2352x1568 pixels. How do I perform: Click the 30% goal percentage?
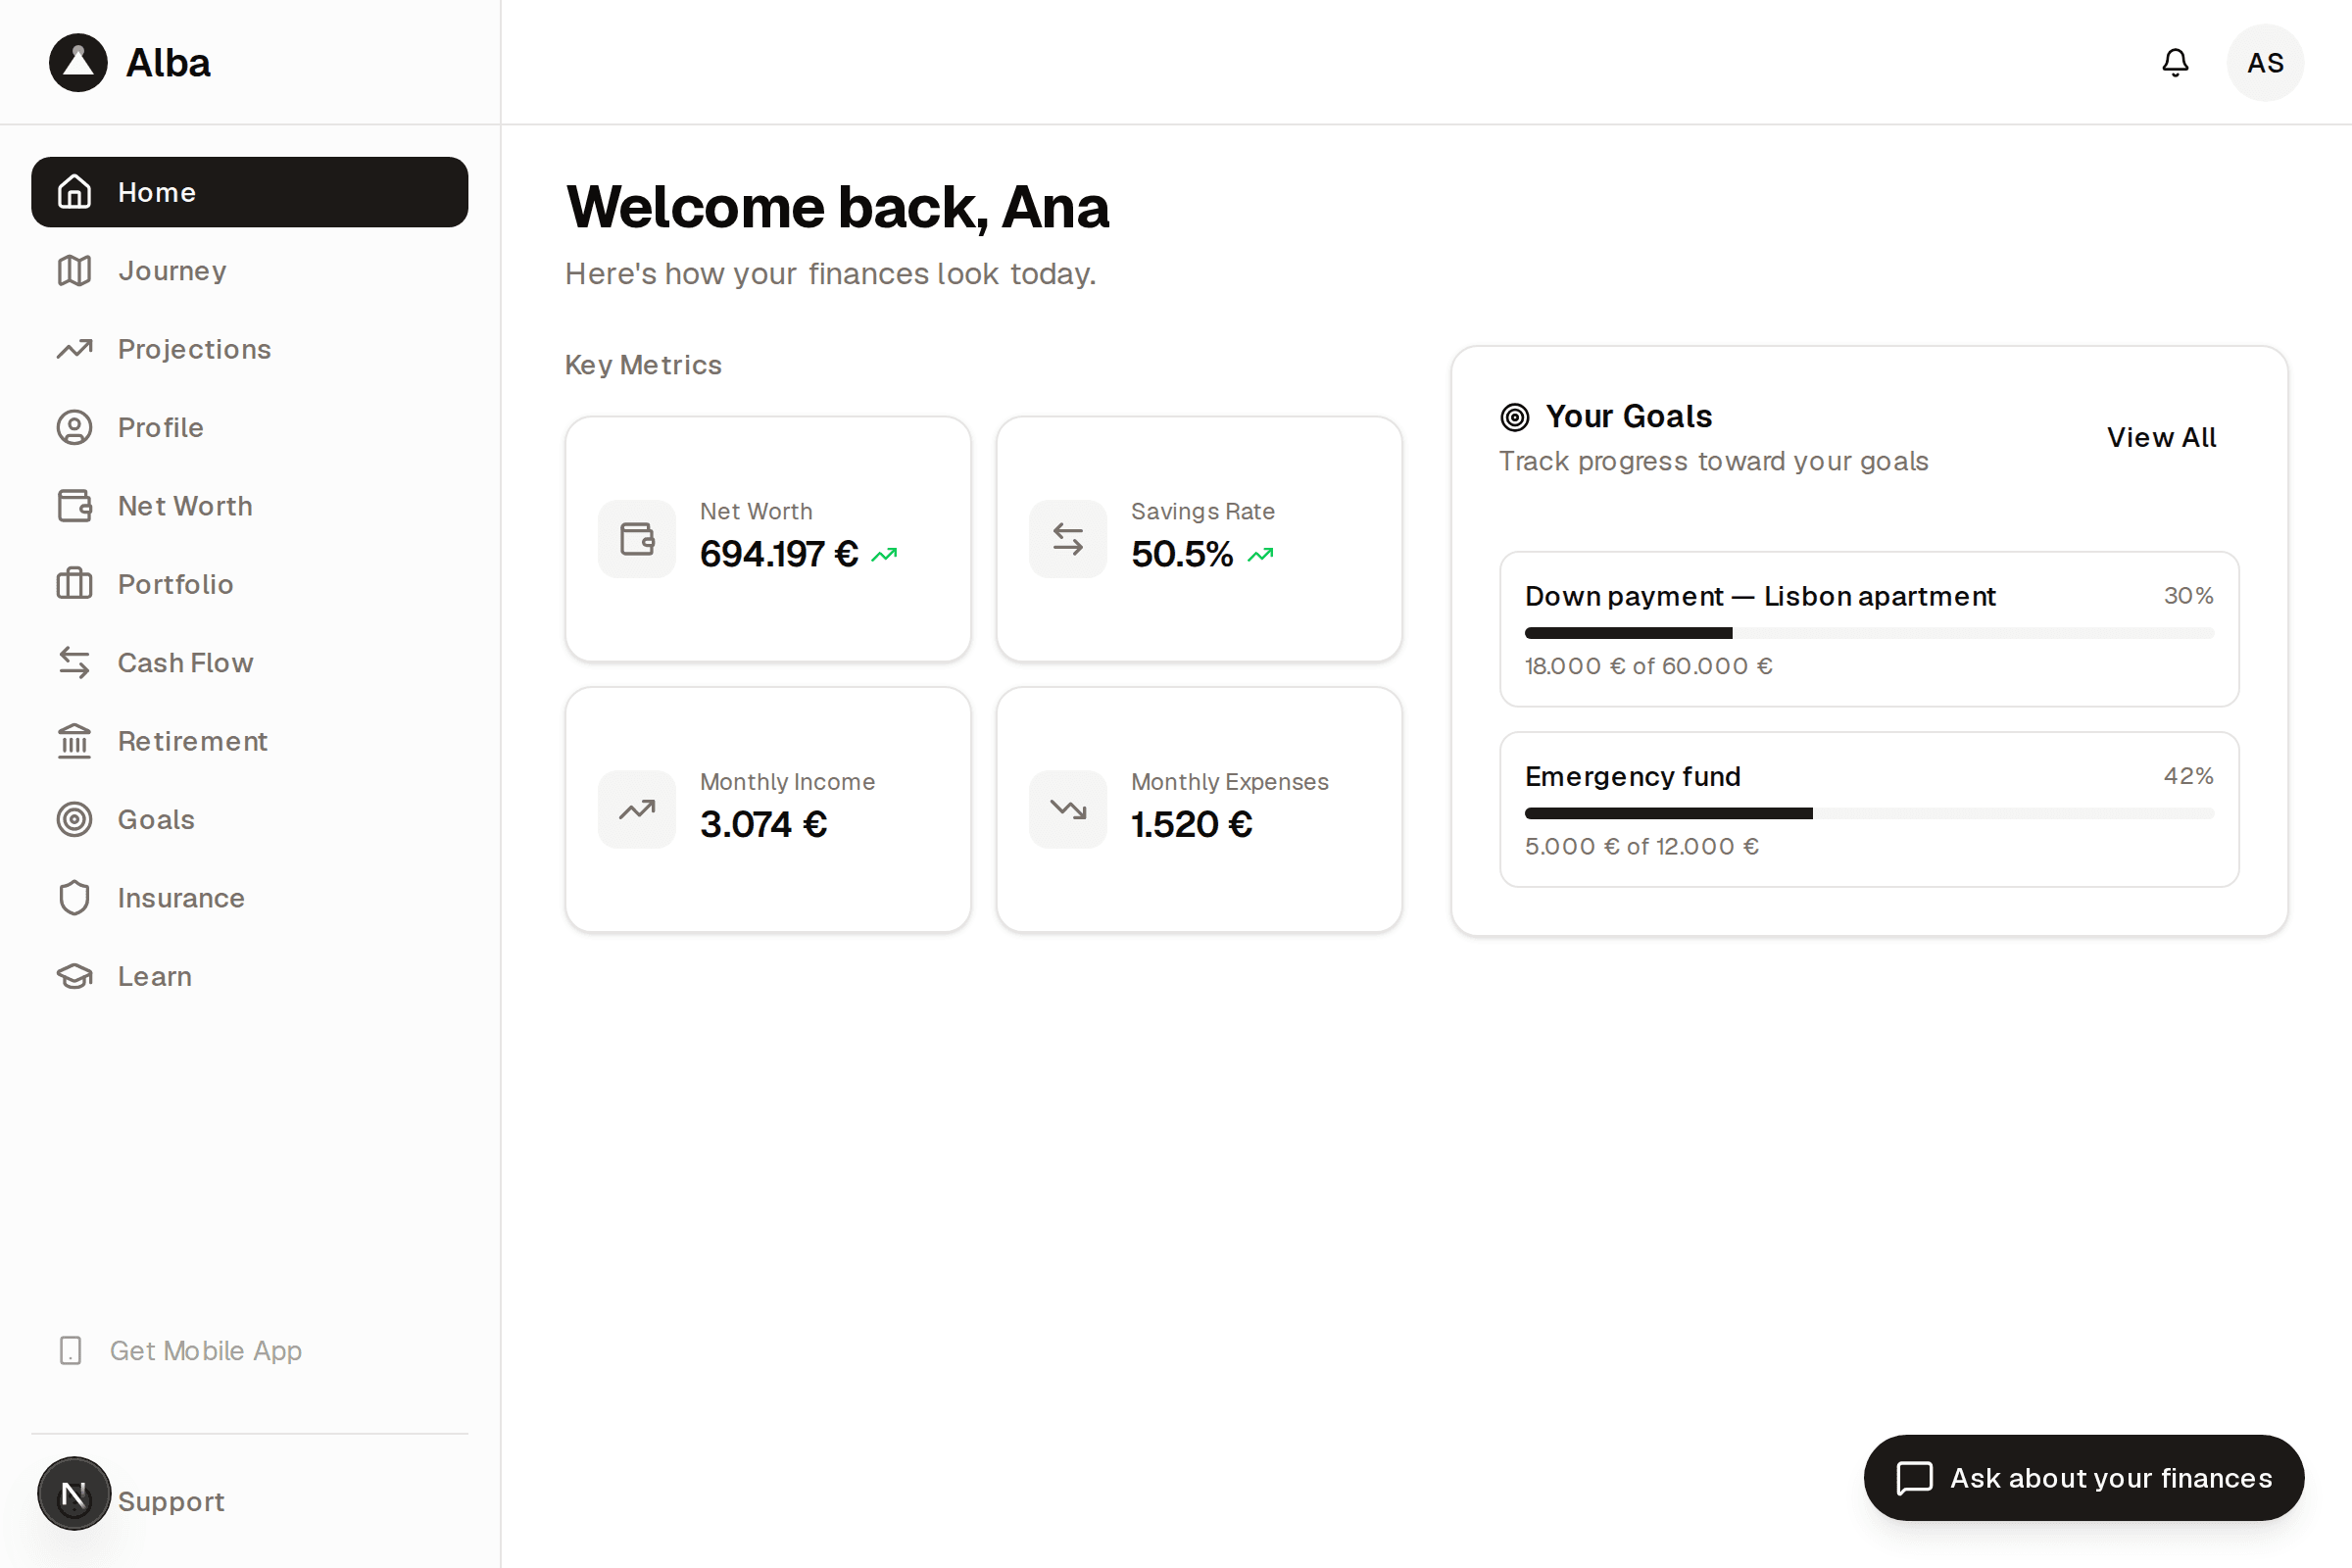(2188, 596)
